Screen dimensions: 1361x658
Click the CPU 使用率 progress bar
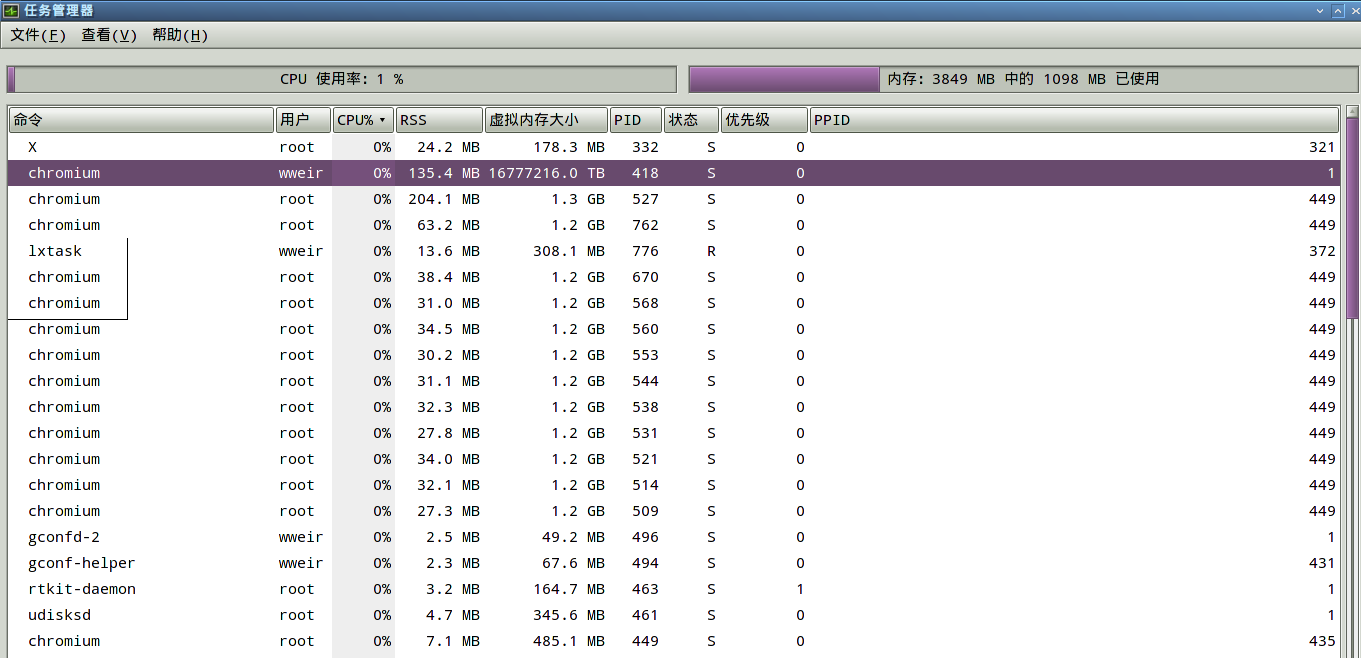point(342,79)
